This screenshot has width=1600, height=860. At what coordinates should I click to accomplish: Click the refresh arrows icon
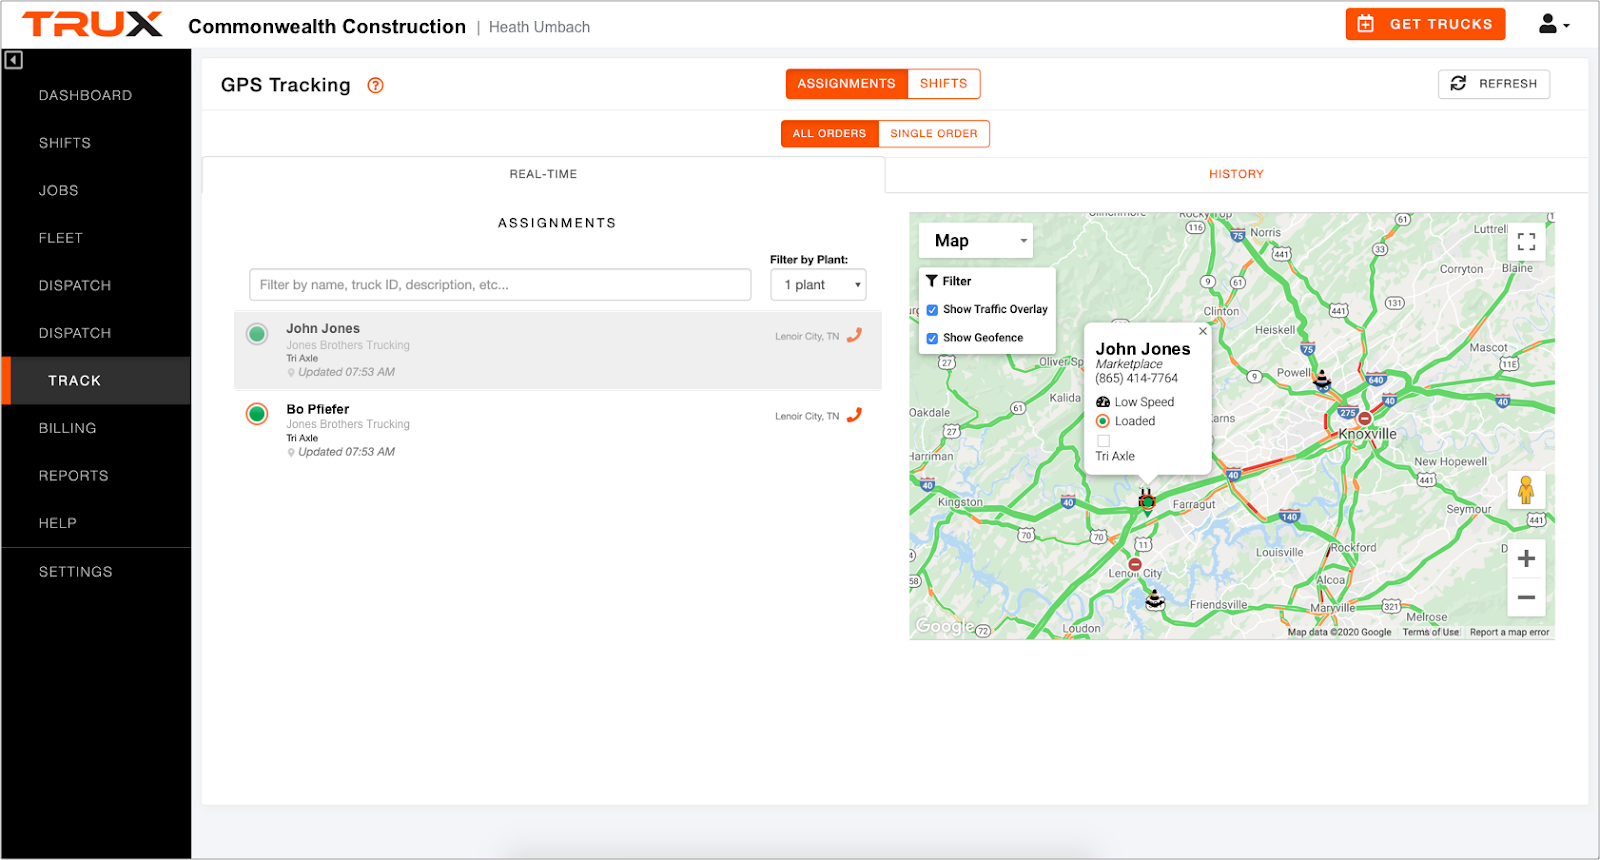pos(1458,83)
